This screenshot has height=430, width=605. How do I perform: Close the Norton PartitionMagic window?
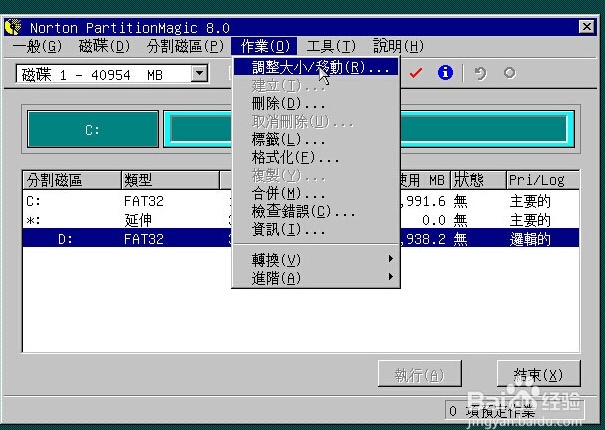tap(586, 27)
